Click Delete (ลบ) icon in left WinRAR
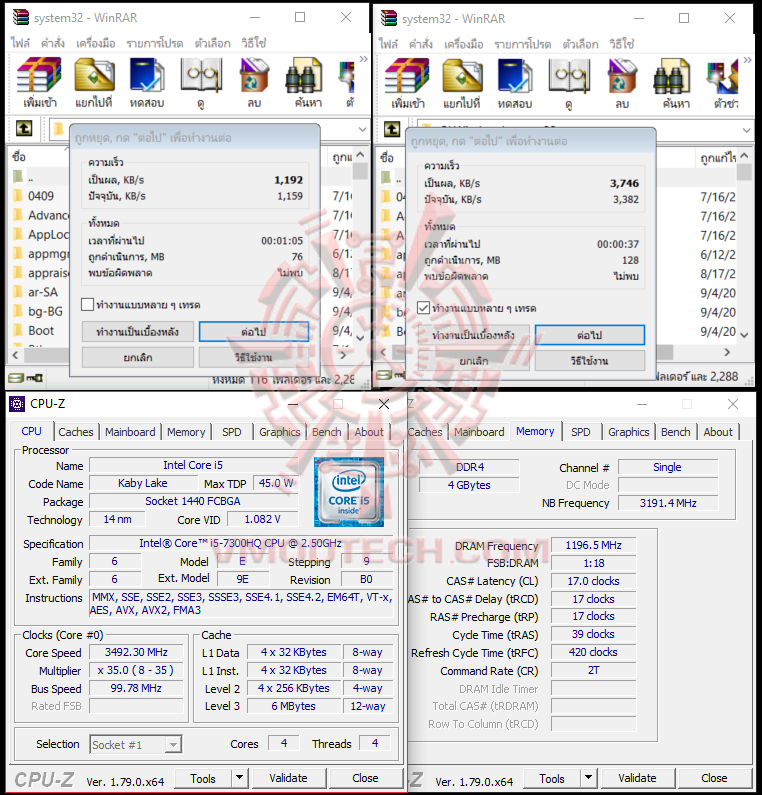 254,75
